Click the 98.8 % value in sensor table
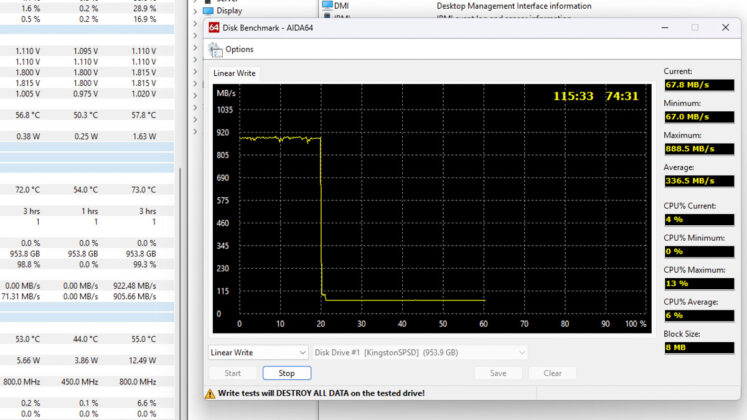The image size is (747, 420). pos(28,264)
